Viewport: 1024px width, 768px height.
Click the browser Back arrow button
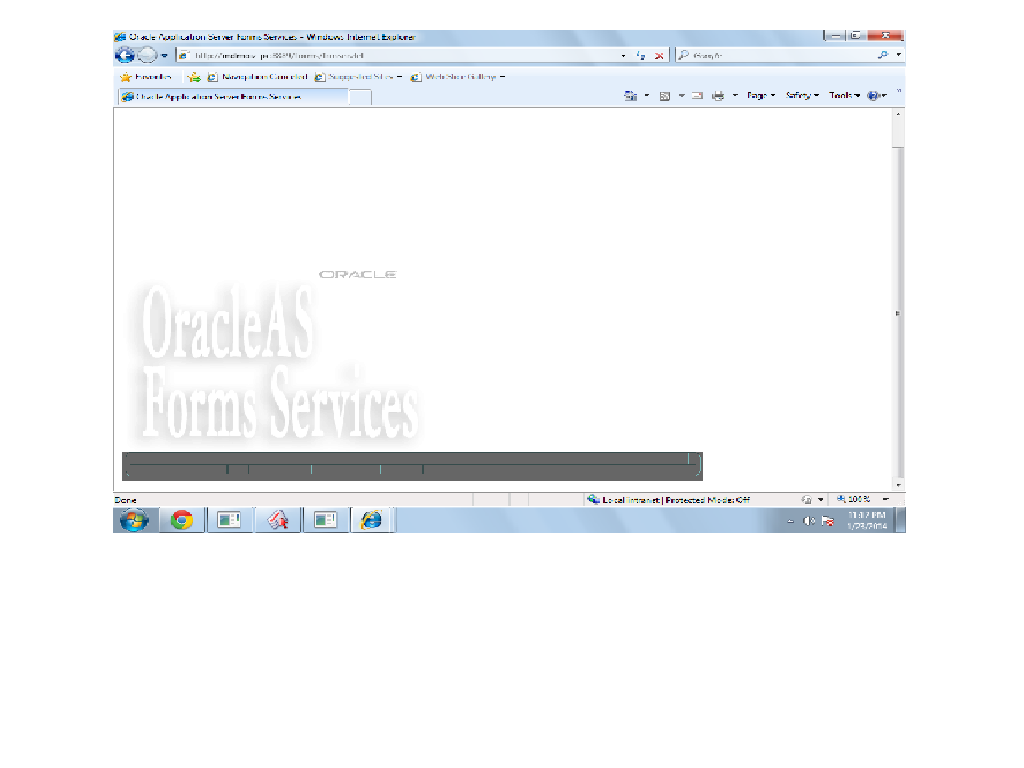125,56
